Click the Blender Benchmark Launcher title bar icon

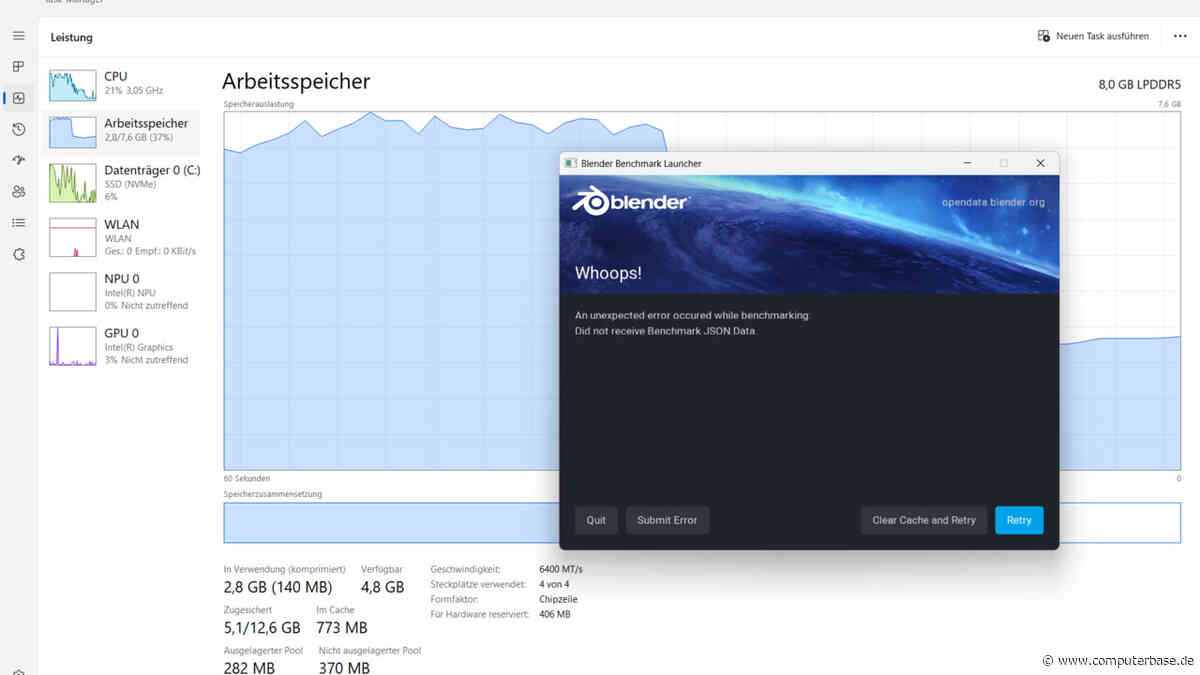[570, 163]
